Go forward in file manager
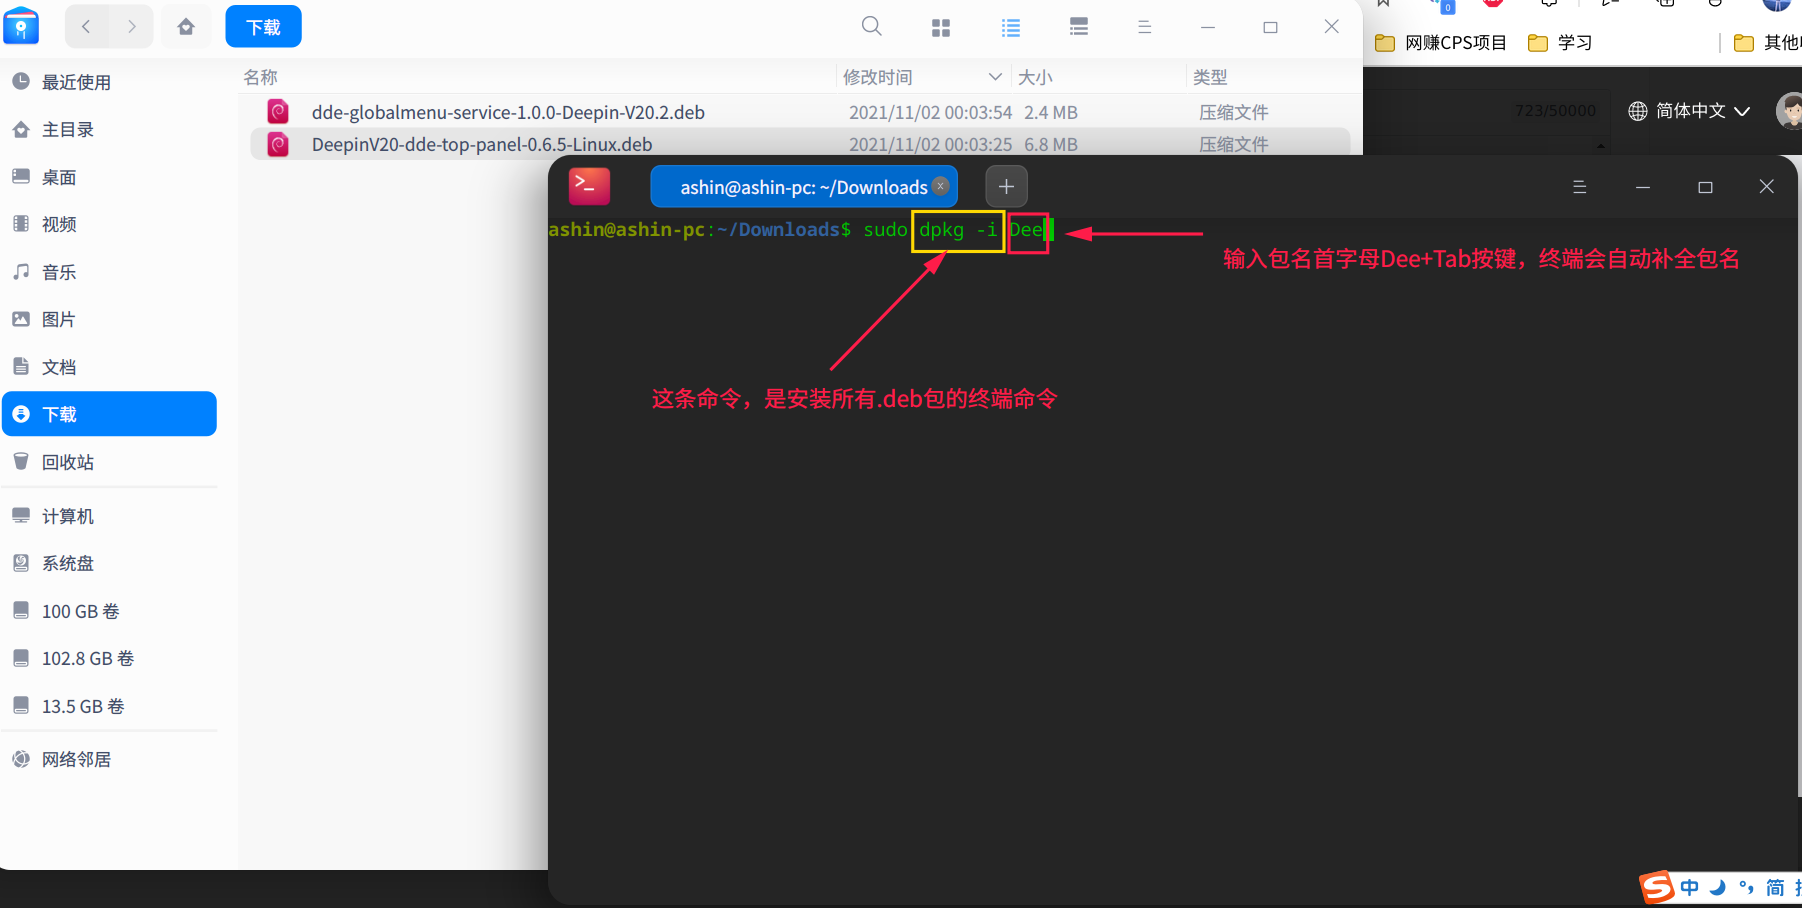1802x908 pixels. pos(131,27)
